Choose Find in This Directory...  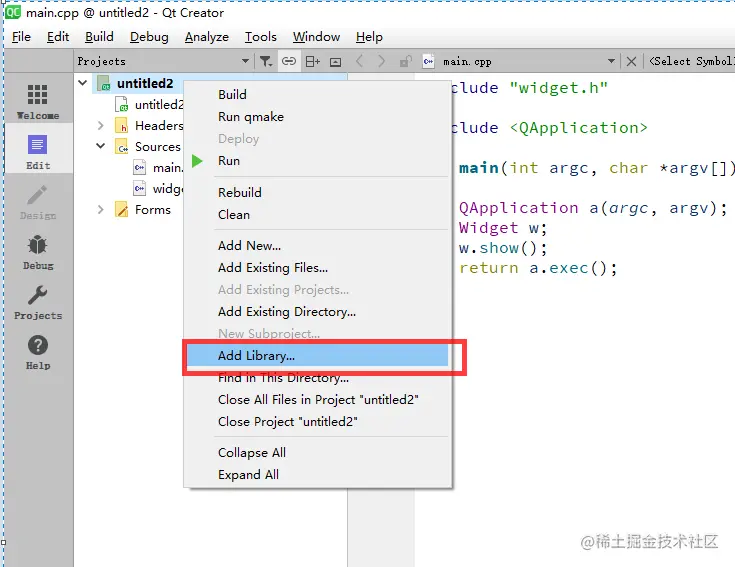(x=317, y=378)
